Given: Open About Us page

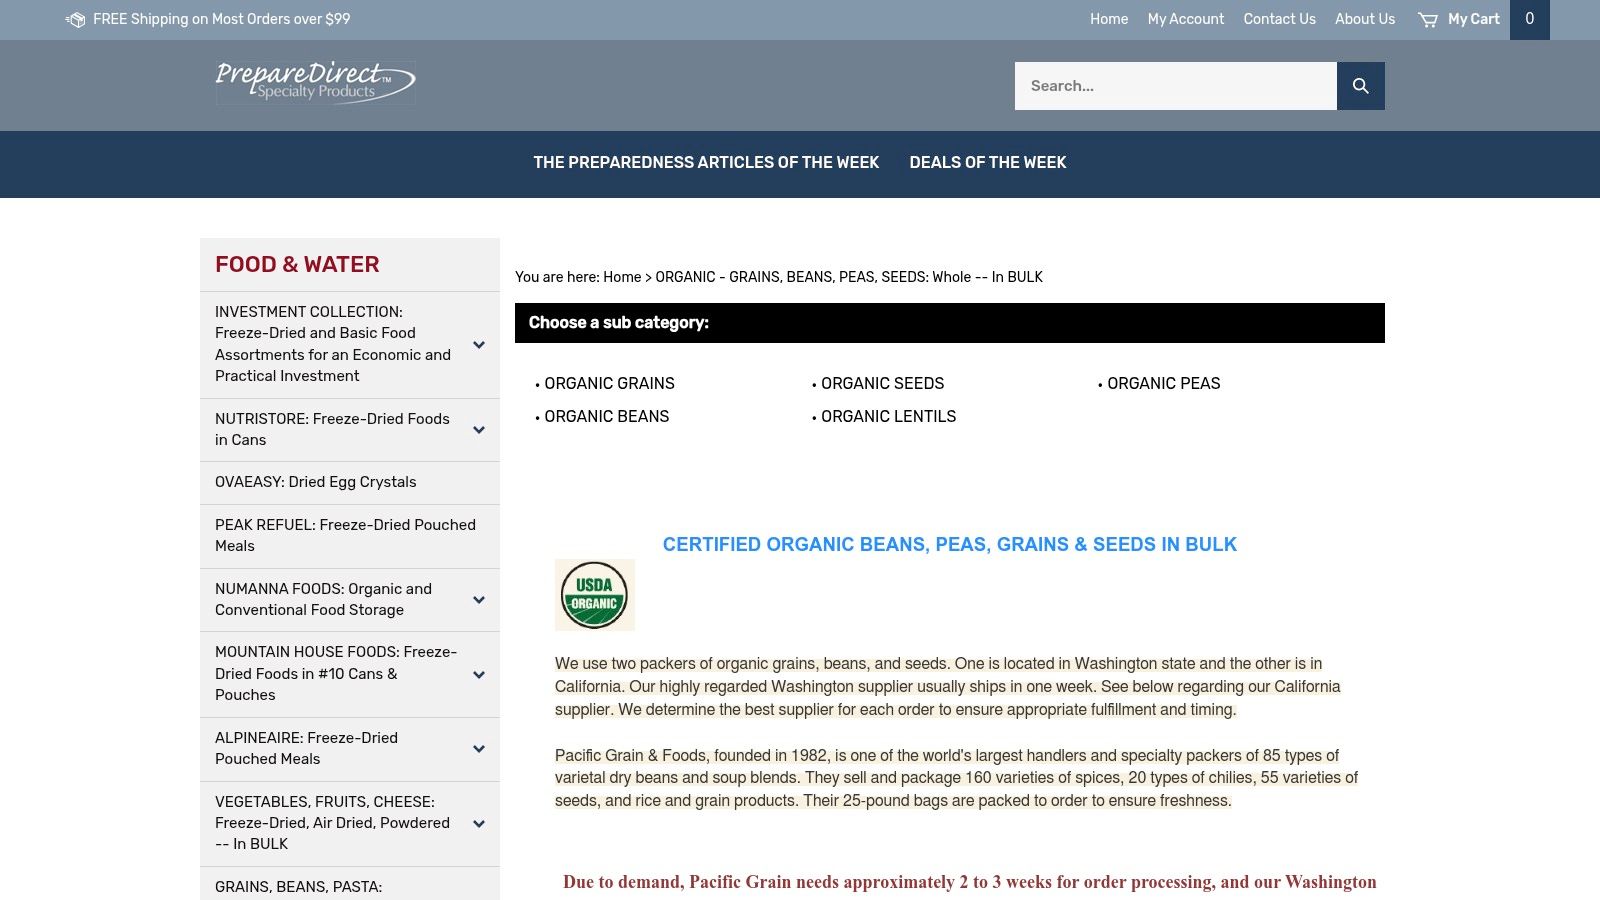Looking at the screenshot, I should coord(1365,19).
